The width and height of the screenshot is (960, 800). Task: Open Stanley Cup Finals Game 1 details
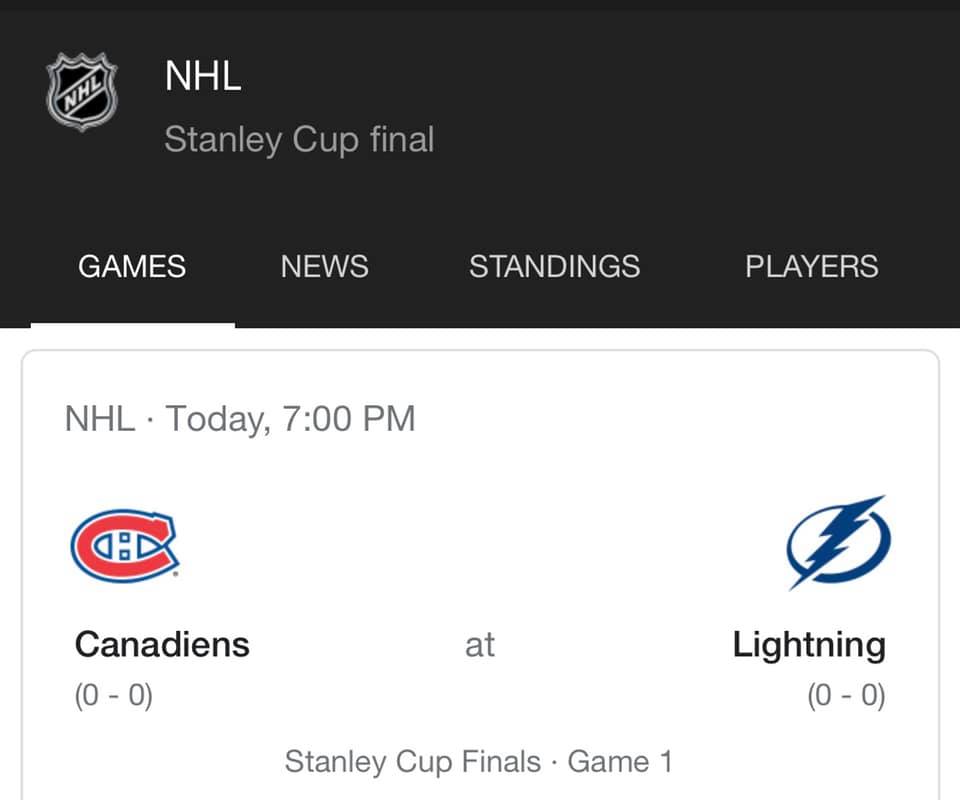tap(479, 762)
